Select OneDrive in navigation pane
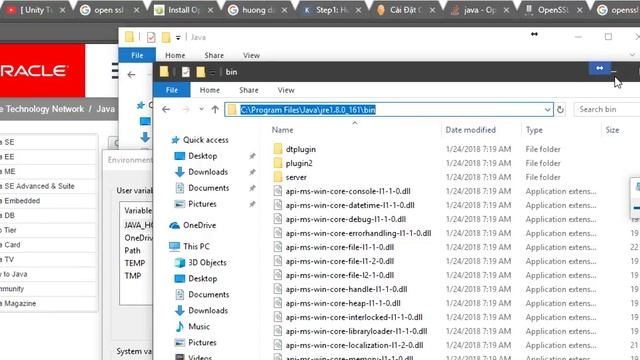 tap(199, 225)
